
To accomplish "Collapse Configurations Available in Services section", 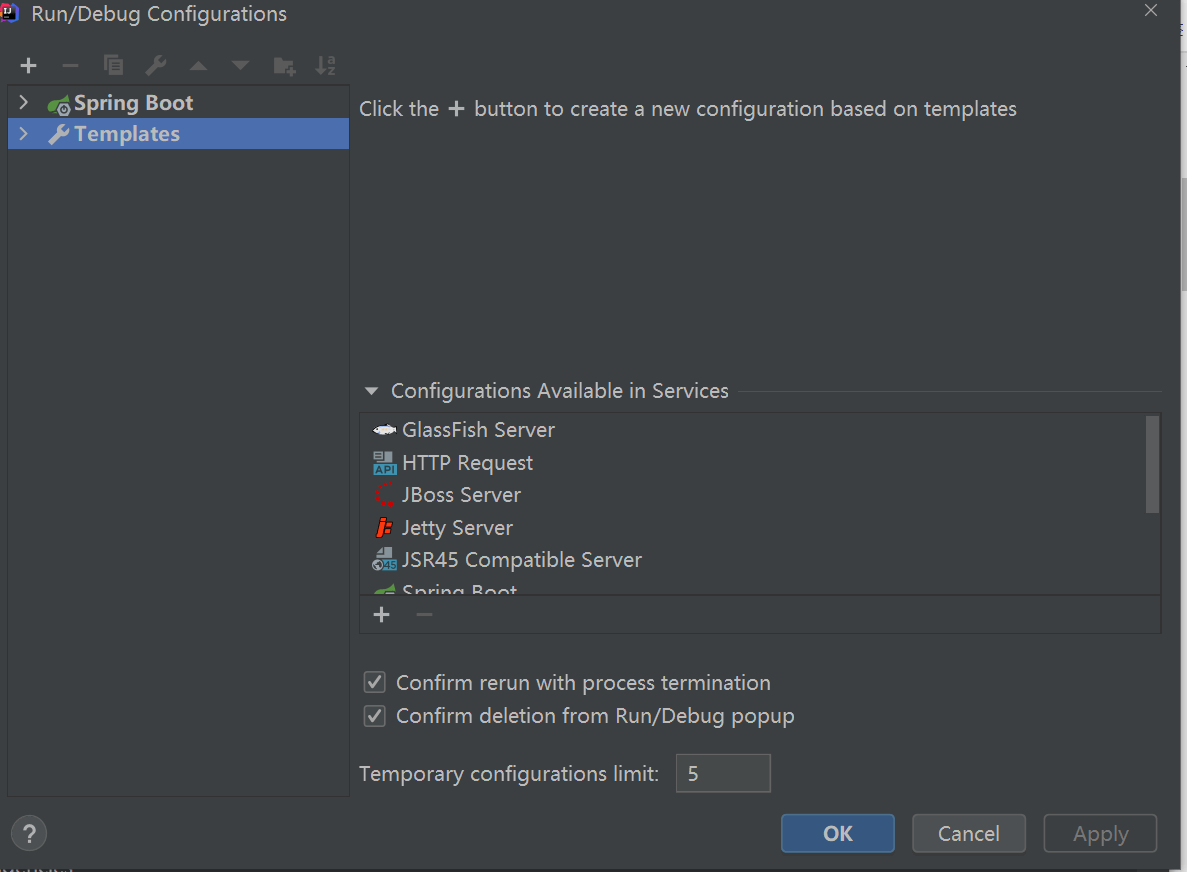I will pos(371,391).
